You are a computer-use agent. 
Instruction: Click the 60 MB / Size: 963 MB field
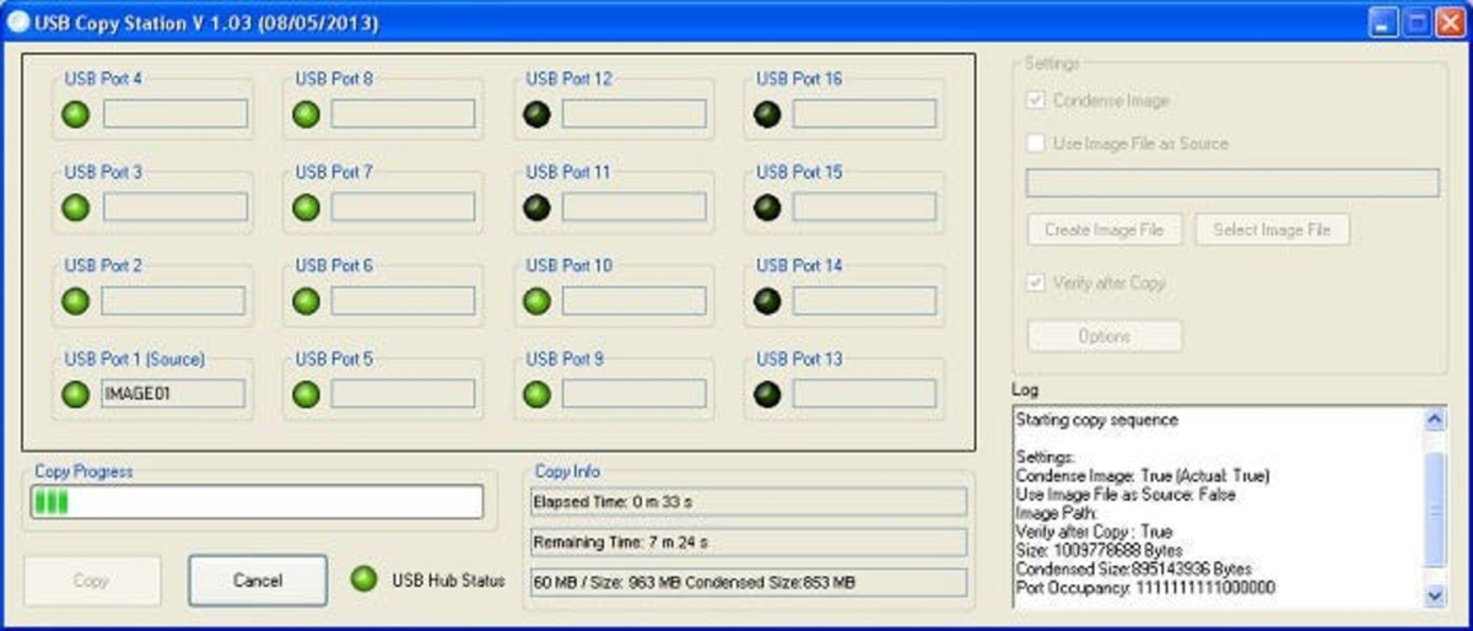(749, 583)
